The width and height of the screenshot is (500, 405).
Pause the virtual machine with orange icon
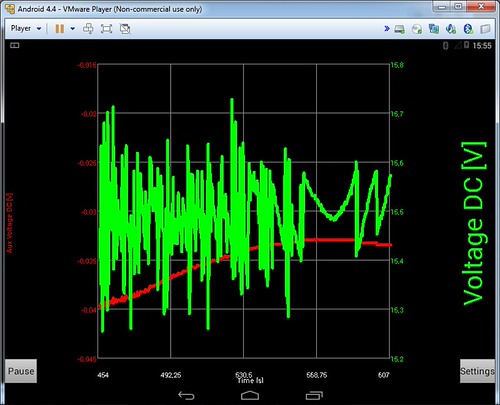60,29
